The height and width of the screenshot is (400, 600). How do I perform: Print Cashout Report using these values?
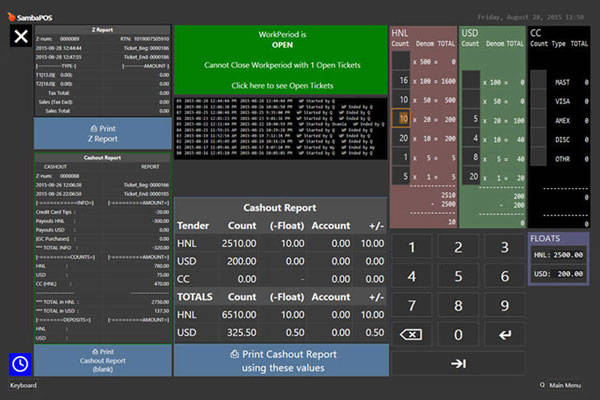coord(279,360)
